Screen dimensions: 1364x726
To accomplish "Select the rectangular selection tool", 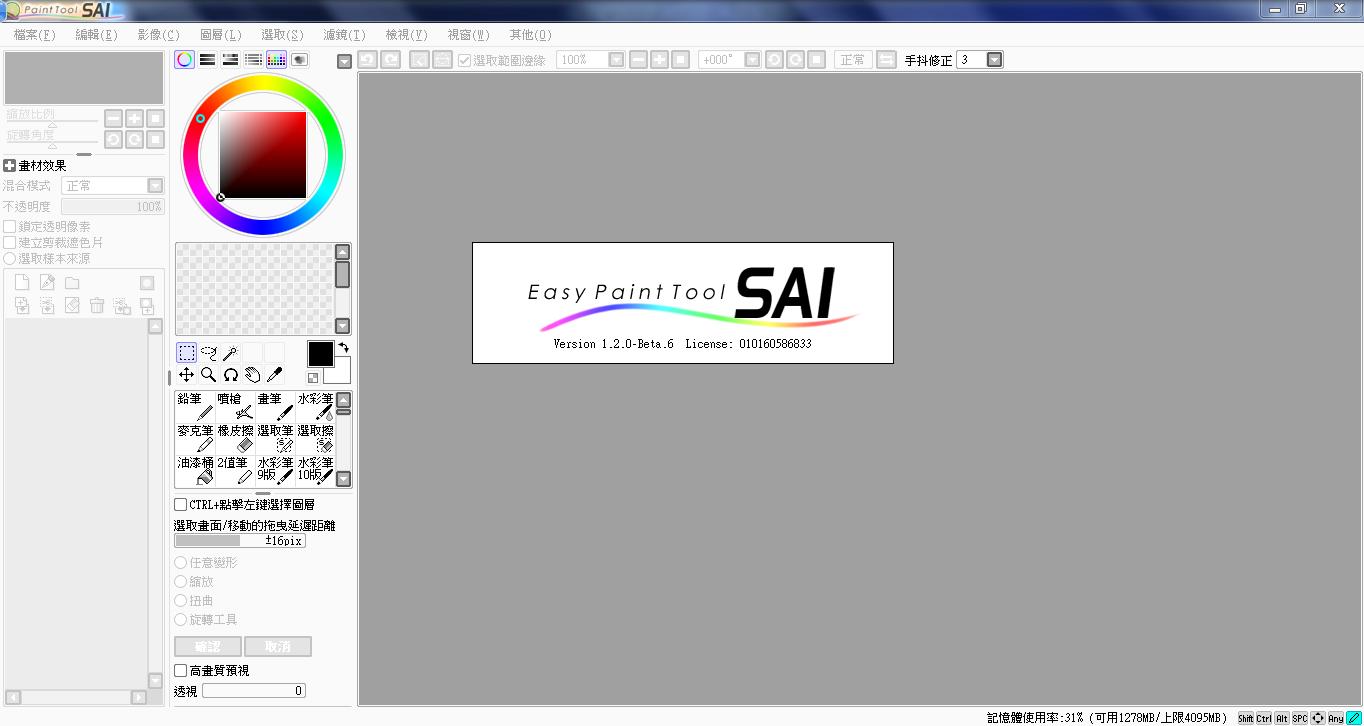I will [x=187, y=352].
